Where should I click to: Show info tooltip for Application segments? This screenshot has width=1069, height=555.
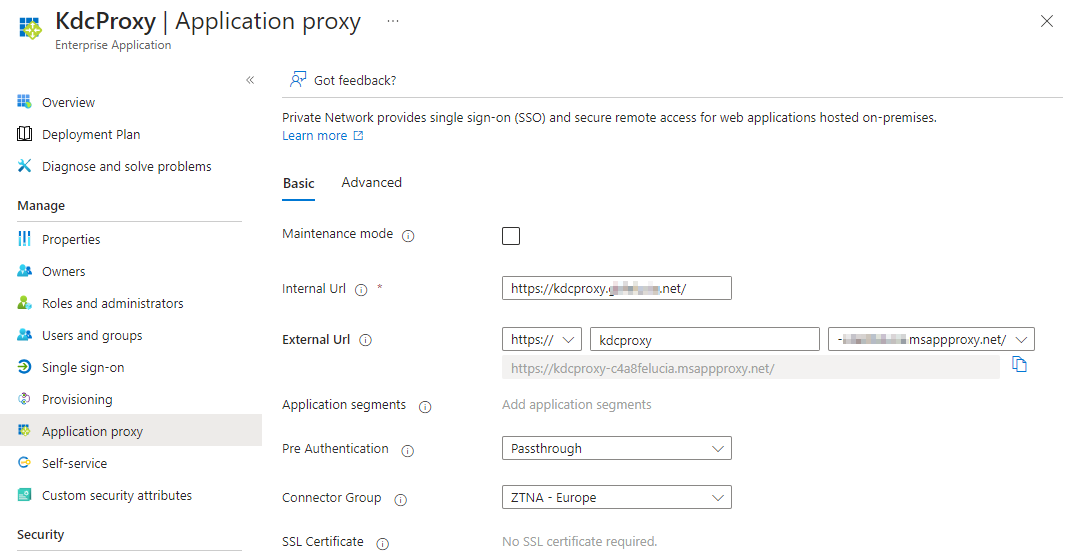425,407
